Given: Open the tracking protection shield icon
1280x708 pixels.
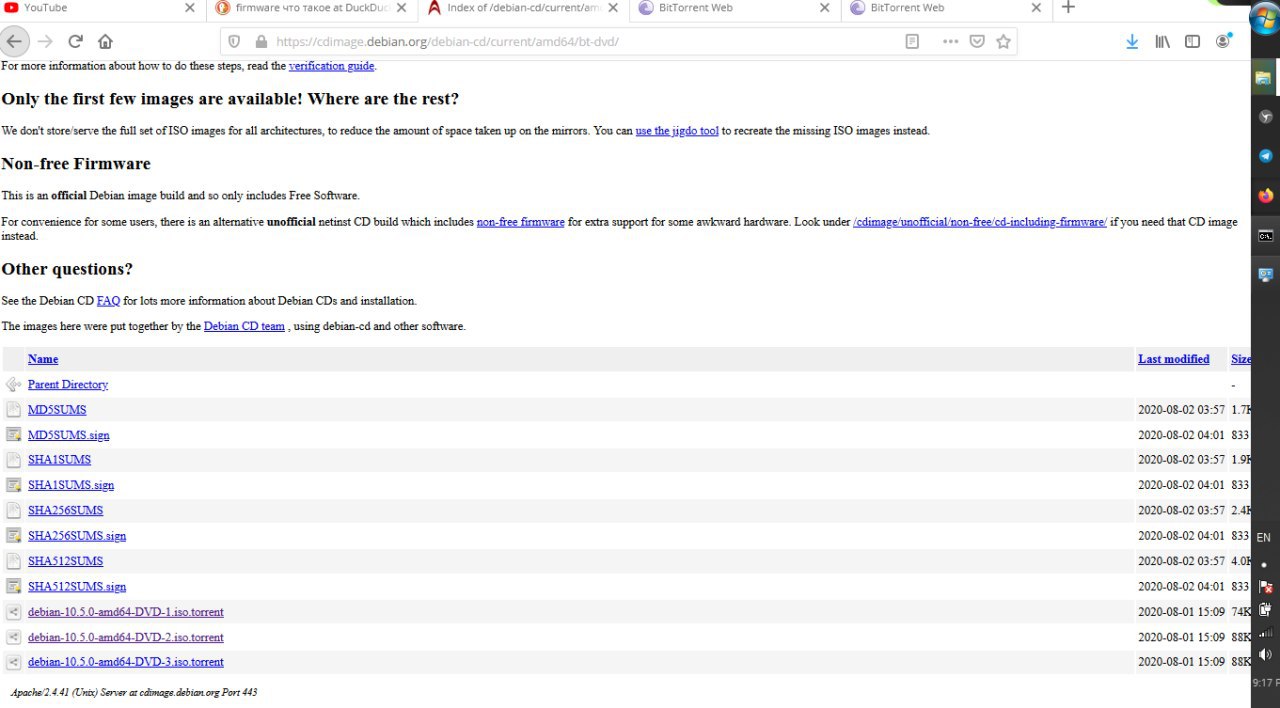Looking at the screenshot, I should point(235,42).
